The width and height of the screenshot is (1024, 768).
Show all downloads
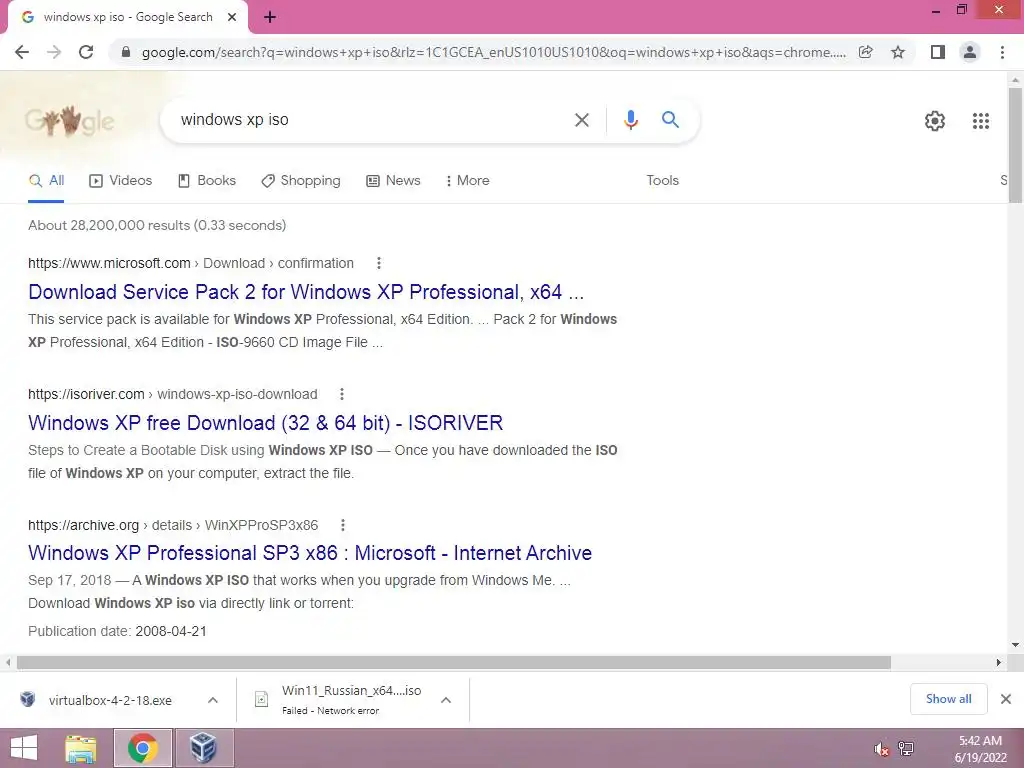tap(948, 699)
